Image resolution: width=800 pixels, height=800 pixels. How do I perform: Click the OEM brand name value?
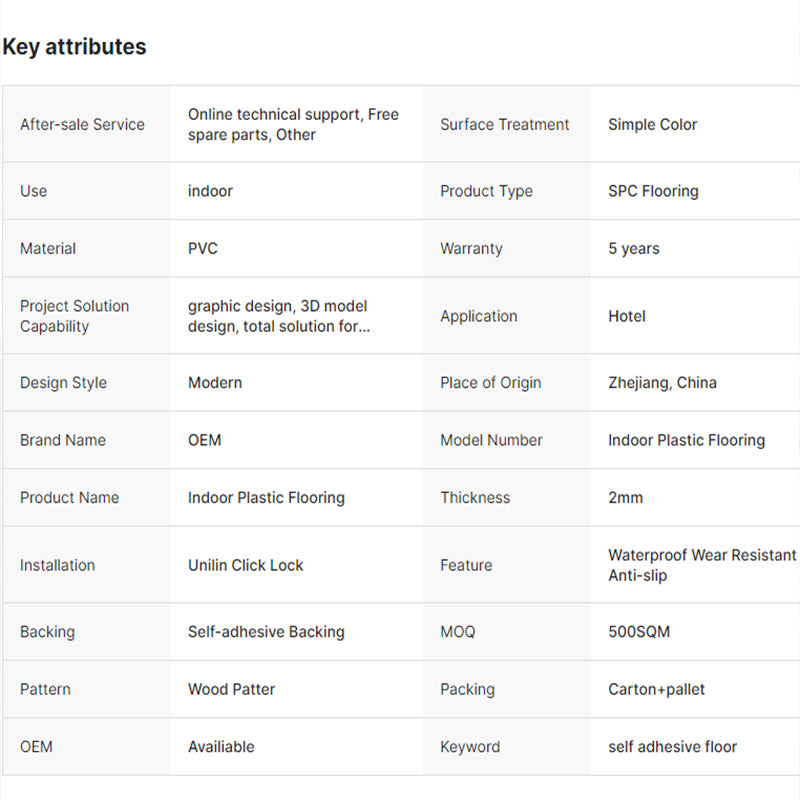205,440
